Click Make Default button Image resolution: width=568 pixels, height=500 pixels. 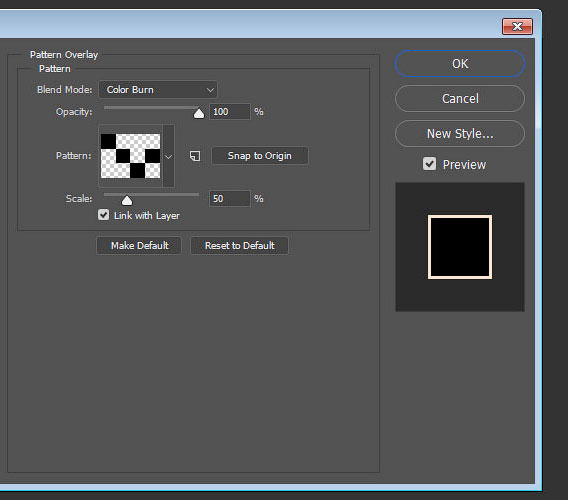tap(139, 246)
